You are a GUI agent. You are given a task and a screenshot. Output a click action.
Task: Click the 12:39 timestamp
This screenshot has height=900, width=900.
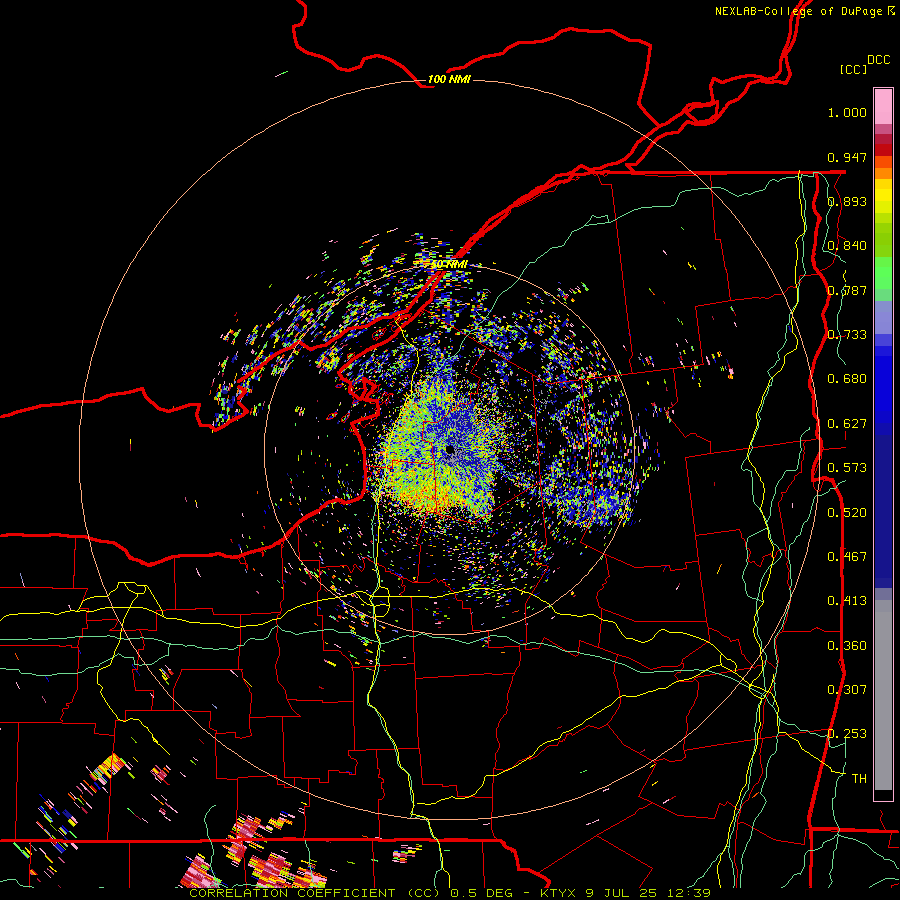pos(689,893)
